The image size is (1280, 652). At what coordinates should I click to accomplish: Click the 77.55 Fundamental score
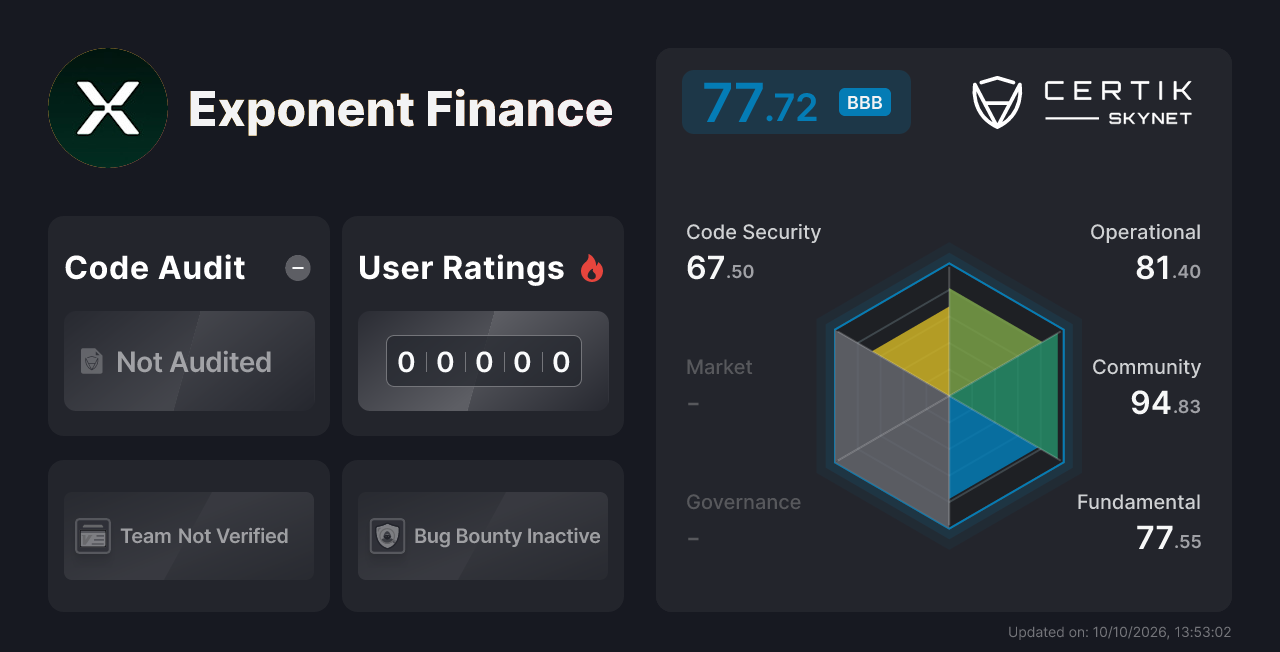1168,538
